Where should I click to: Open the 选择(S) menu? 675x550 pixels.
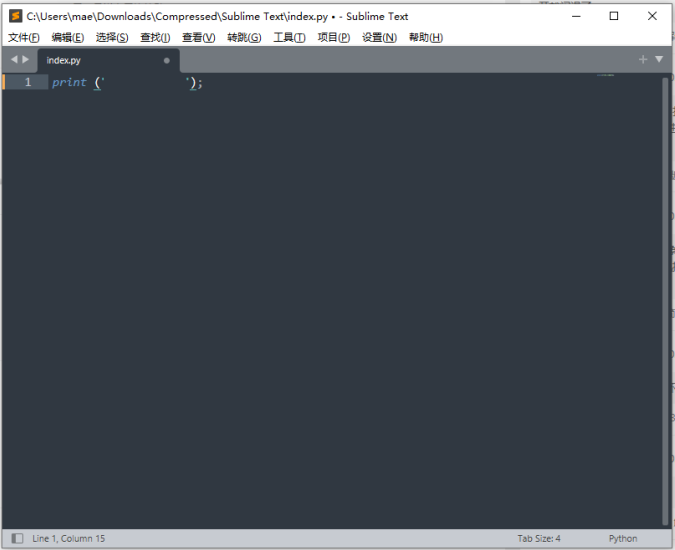pyautogui.click(x=112, y=38)
